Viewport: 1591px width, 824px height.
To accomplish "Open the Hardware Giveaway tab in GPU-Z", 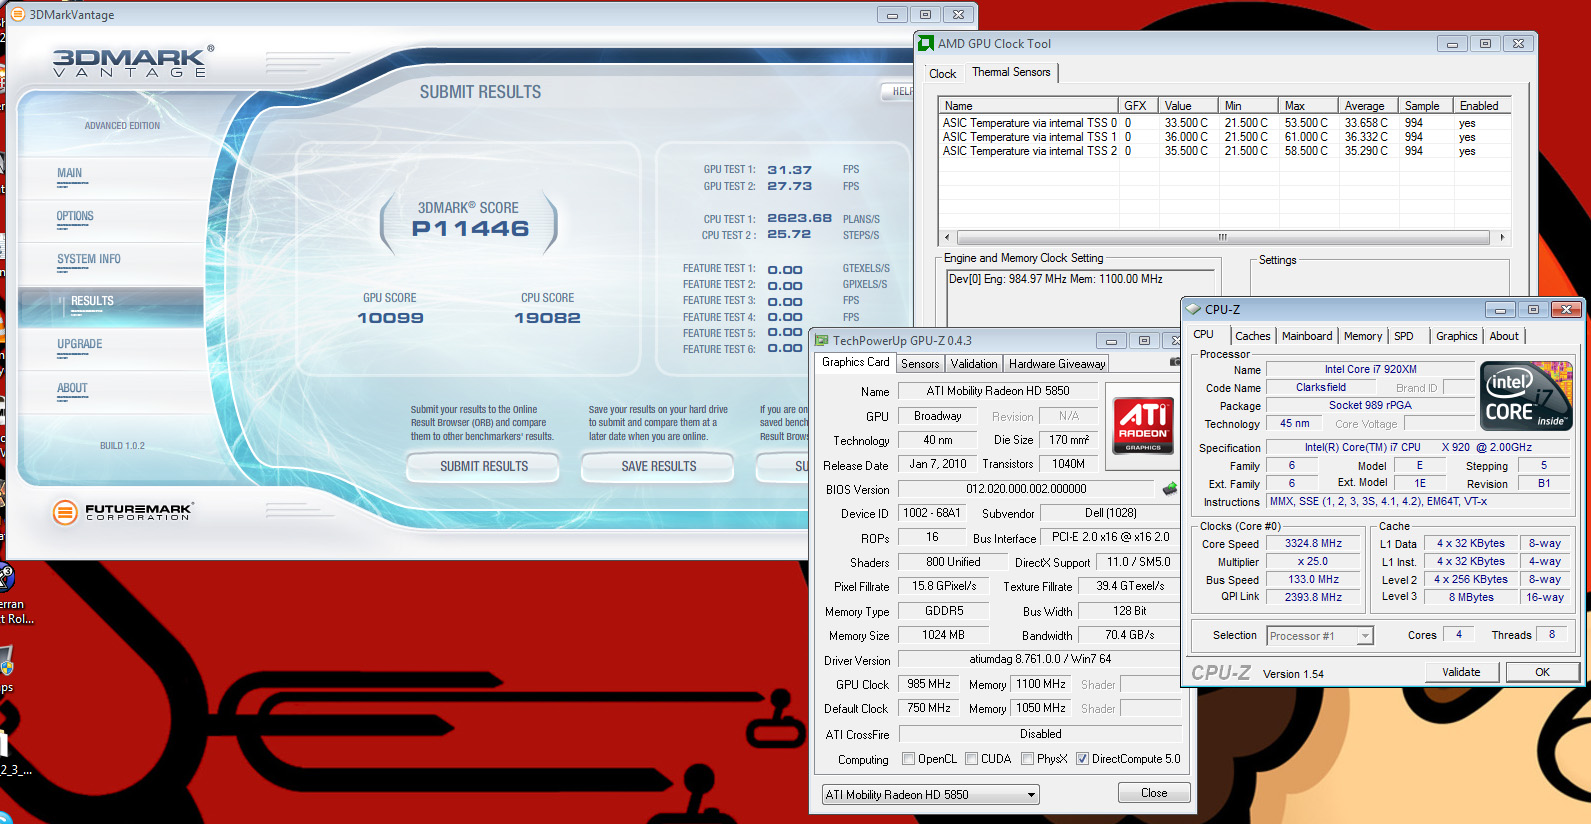I will pos(1057,364).
